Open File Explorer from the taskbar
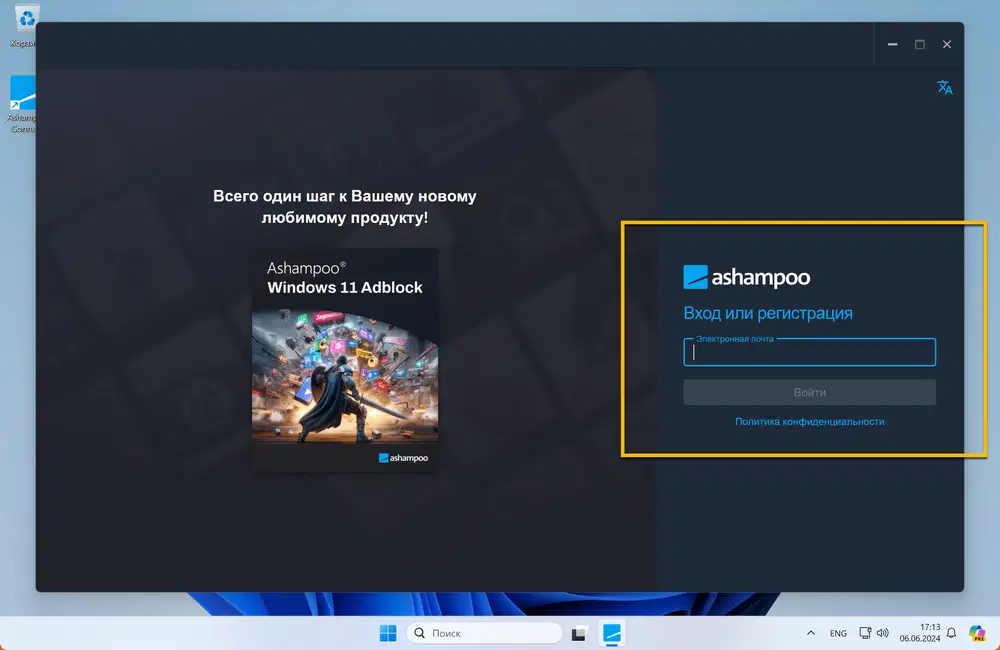 (x=578, y=632)
